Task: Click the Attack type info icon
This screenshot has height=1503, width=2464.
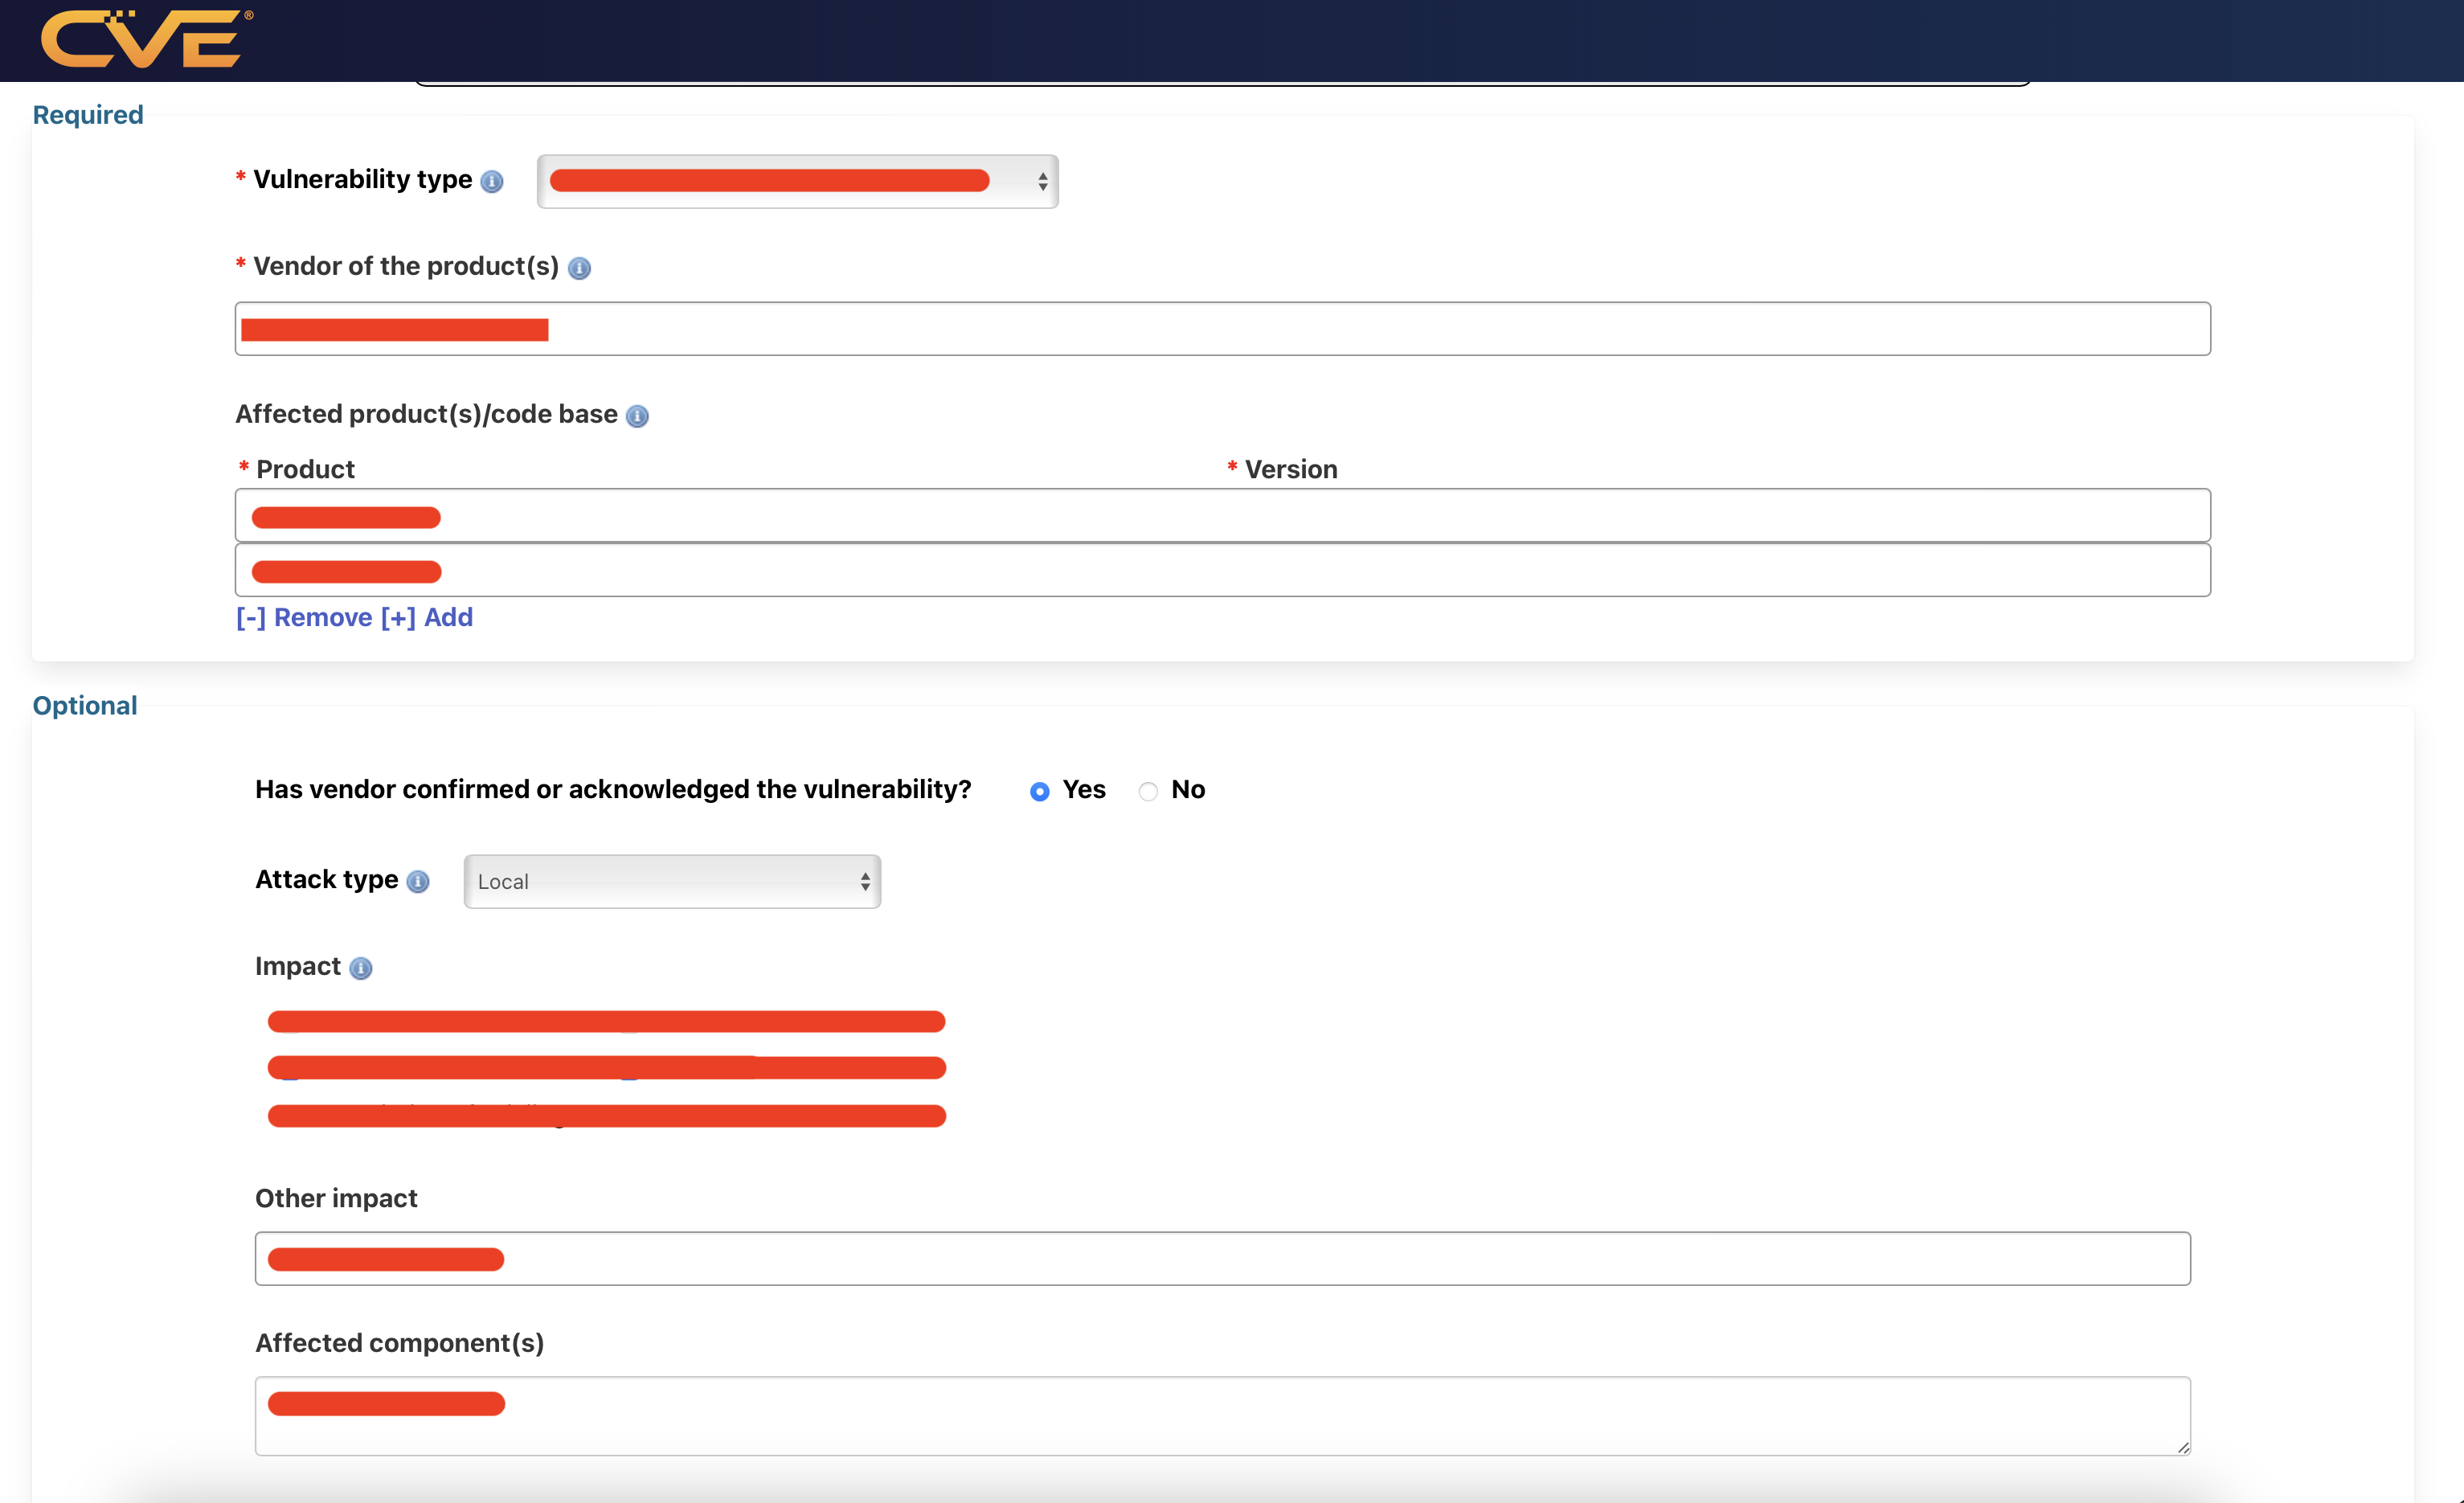Action: [x=418, y=881]
